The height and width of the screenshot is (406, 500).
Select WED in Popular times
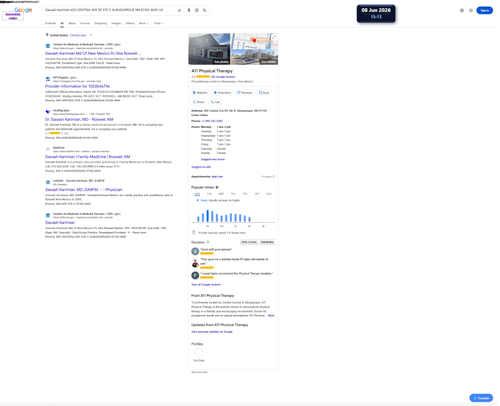coord(221,194)
